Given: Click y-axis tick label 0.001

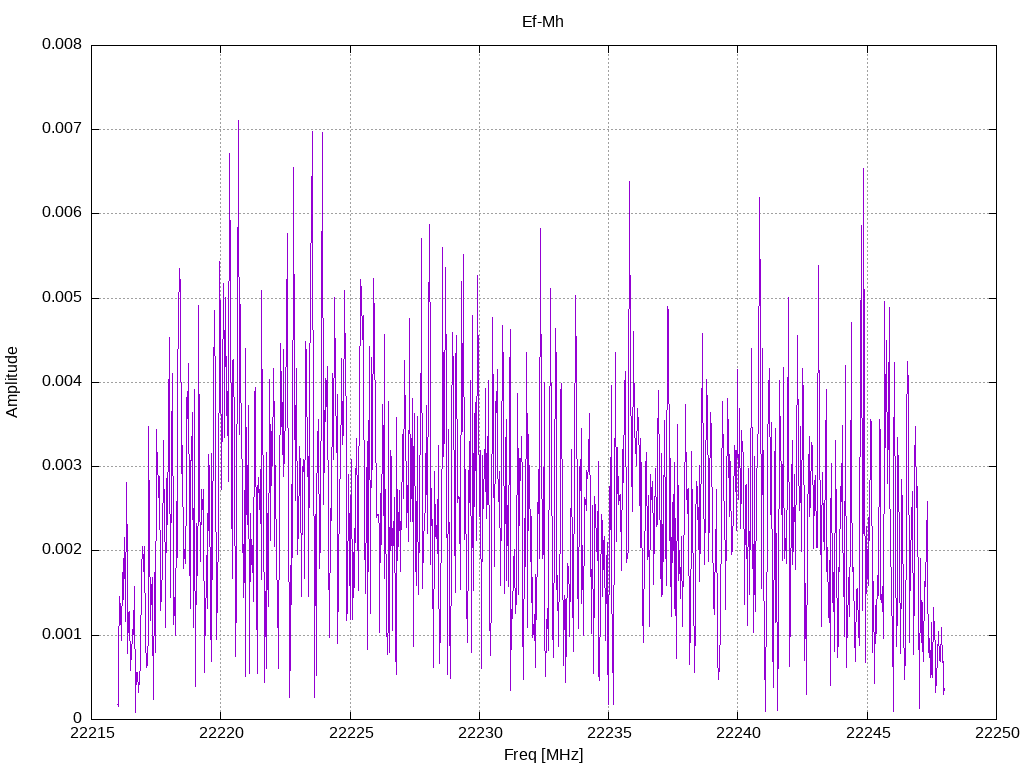Looking at the screenshot, I should 62,635.
